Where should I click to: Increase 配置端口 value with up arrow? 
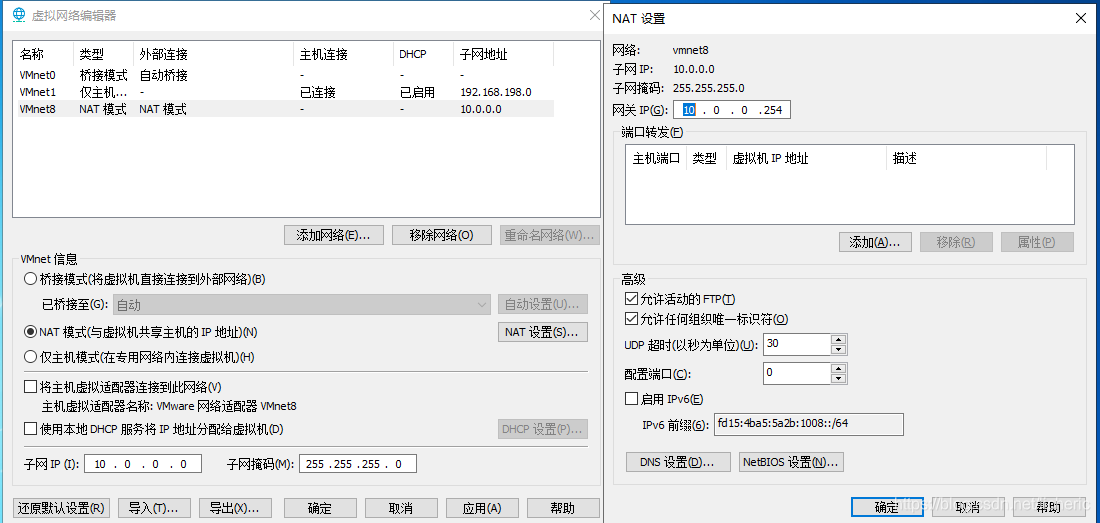click(x=839, y=368)
